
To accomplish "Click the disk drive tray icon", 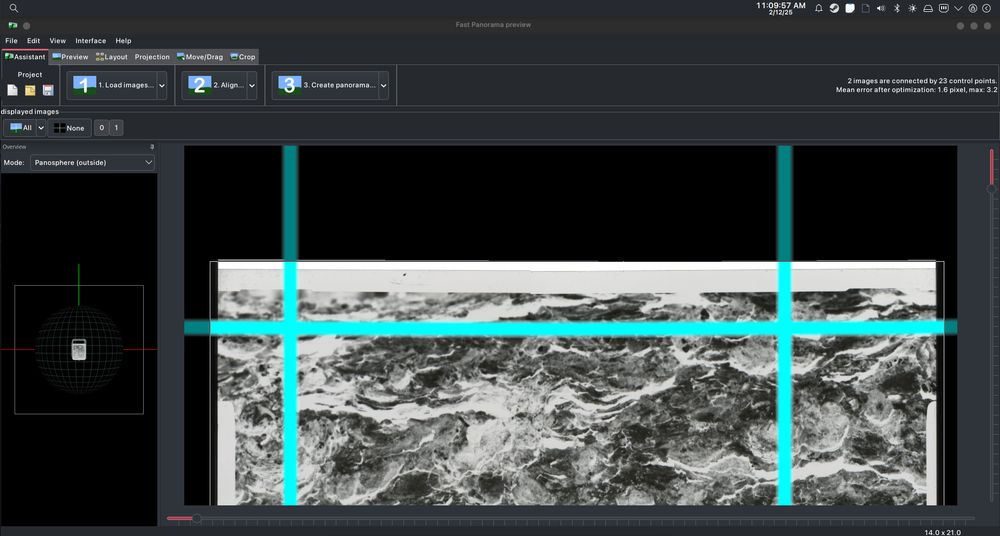I will (x=928, y=8).
